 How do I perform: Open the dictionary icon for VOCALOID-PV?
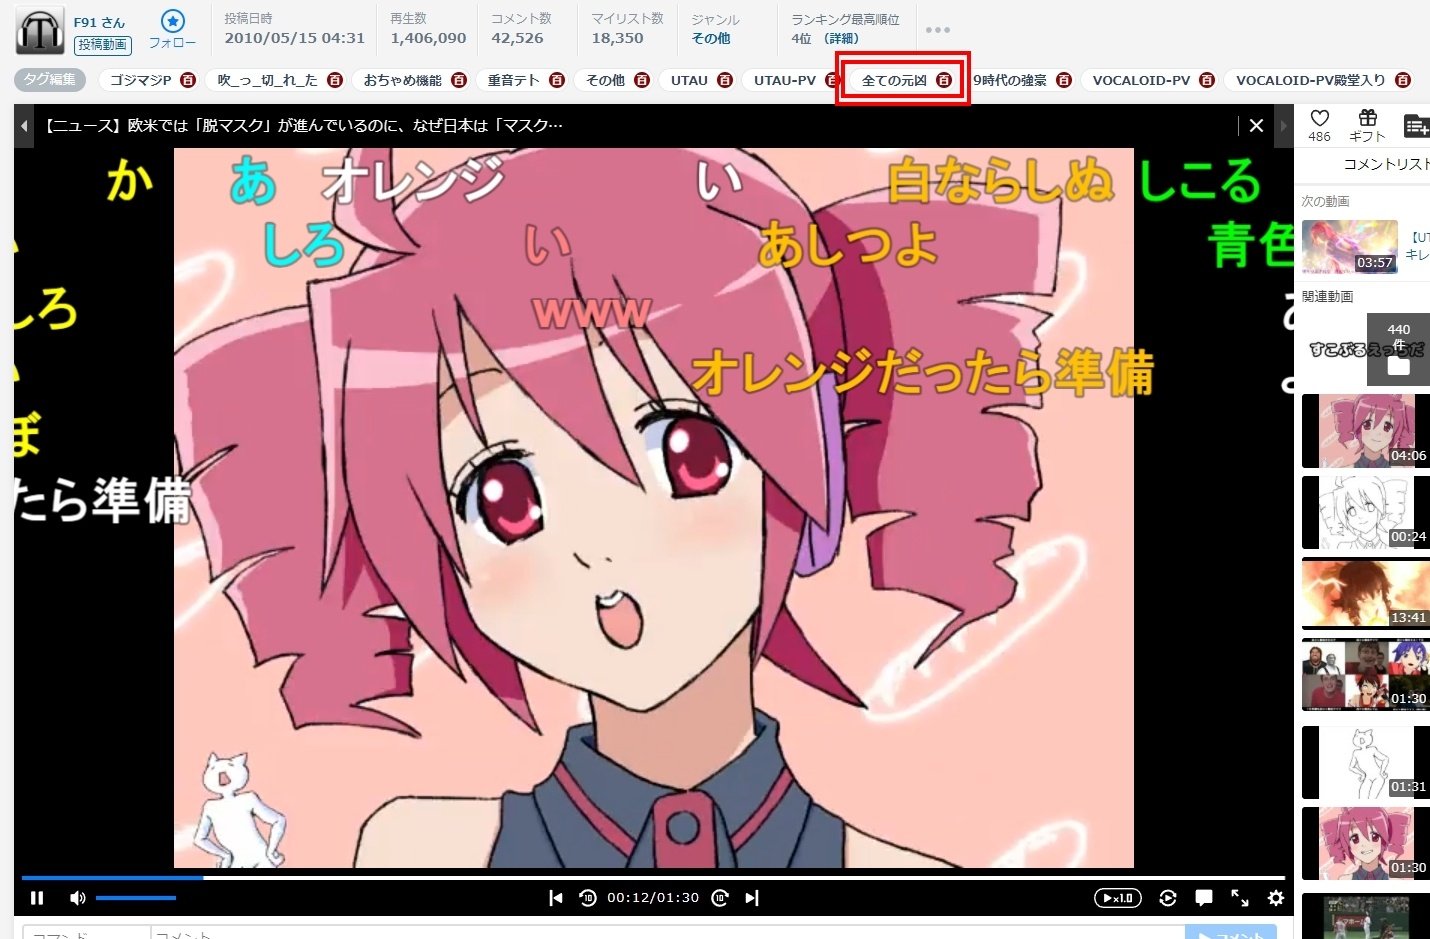pyautogui.click(x=1207, y=80)
